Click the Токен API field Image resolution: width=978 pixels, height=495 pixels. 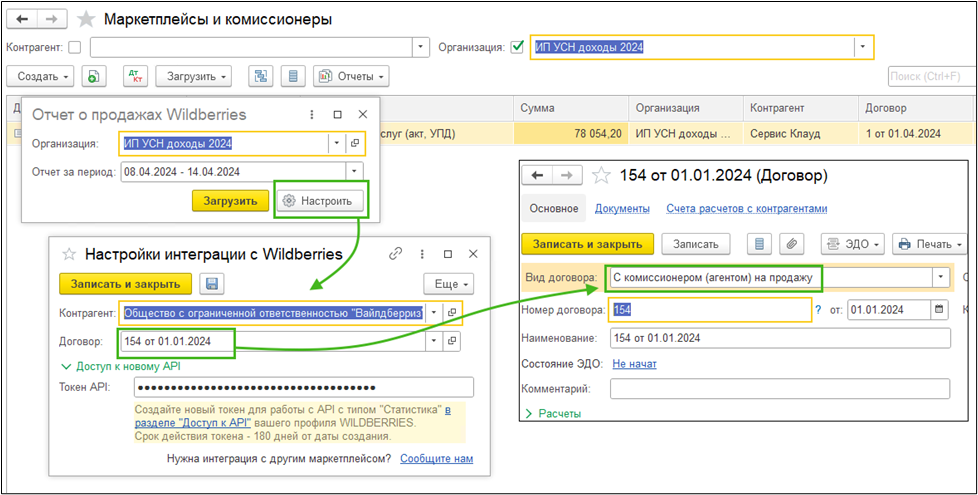(304, 387)
